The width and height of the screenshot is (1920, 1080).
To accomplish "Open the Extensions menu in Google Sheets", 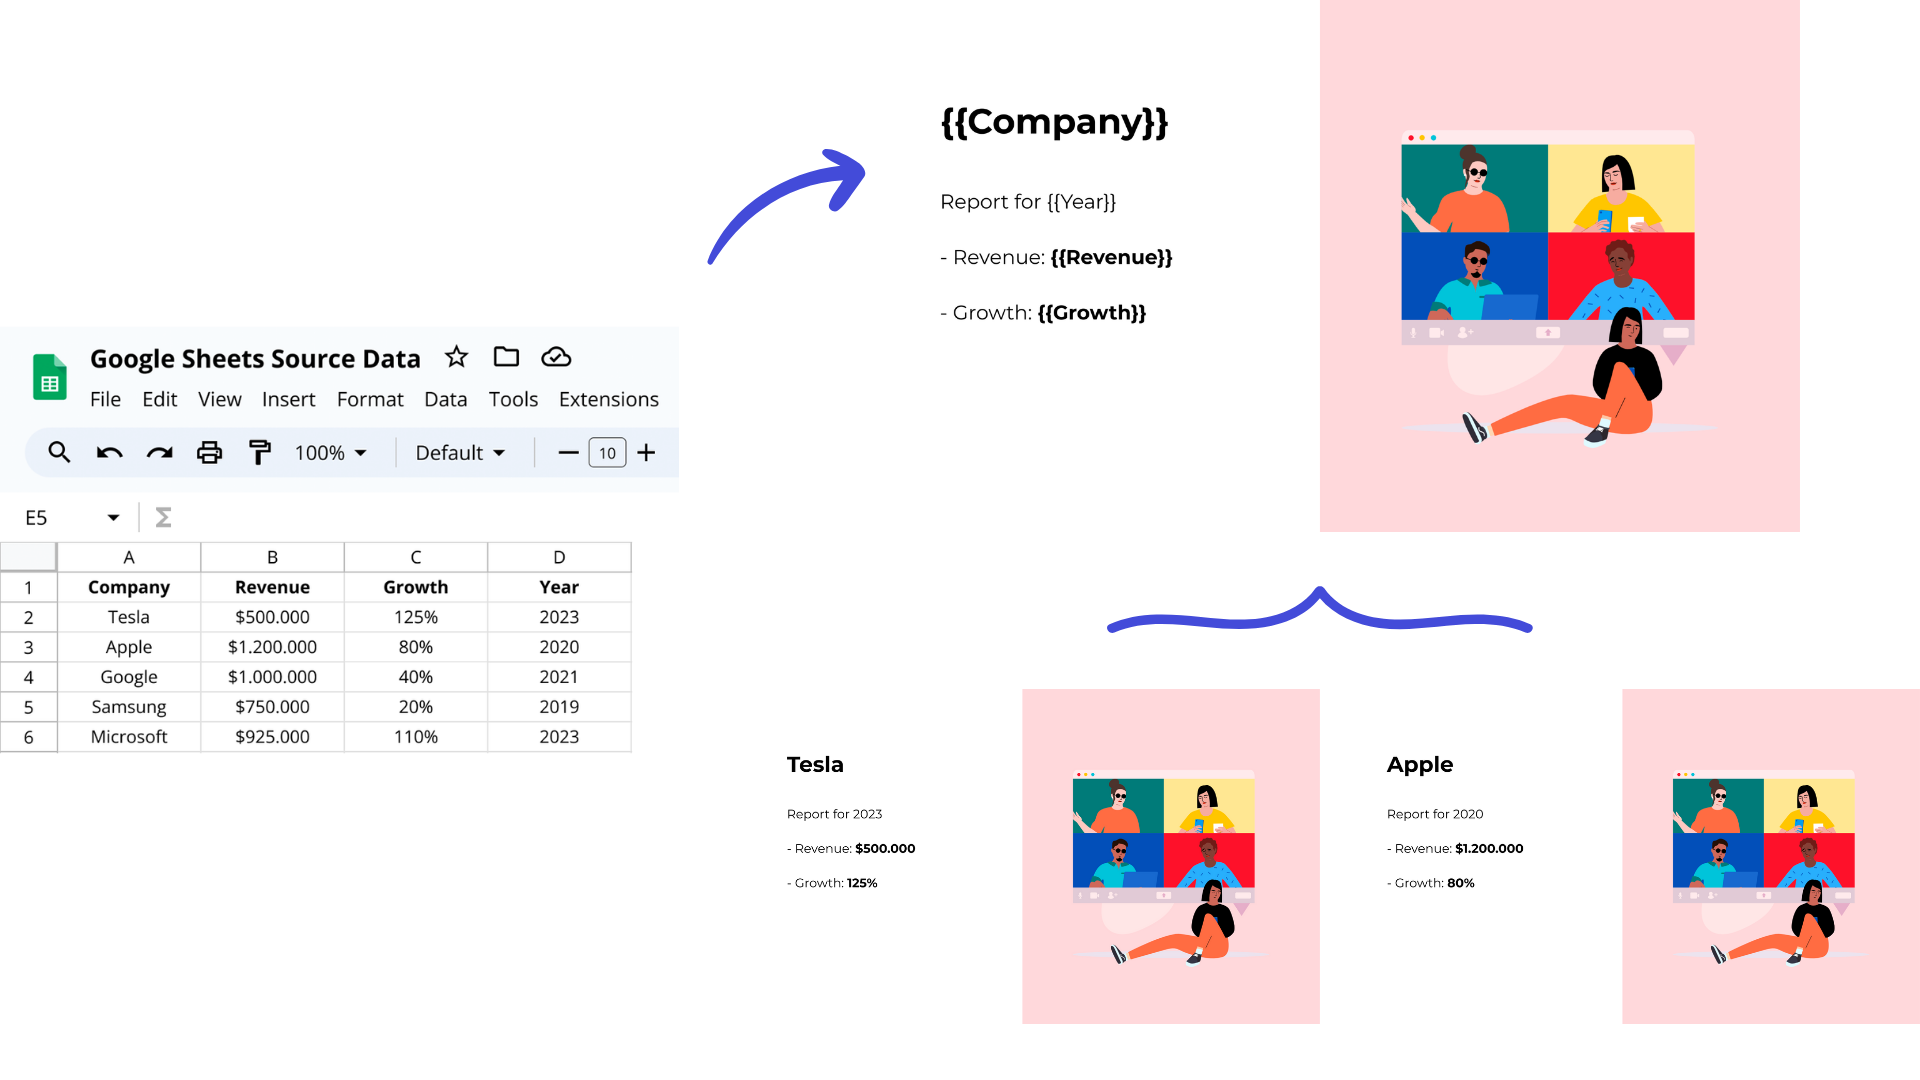I will click(608, 400).
